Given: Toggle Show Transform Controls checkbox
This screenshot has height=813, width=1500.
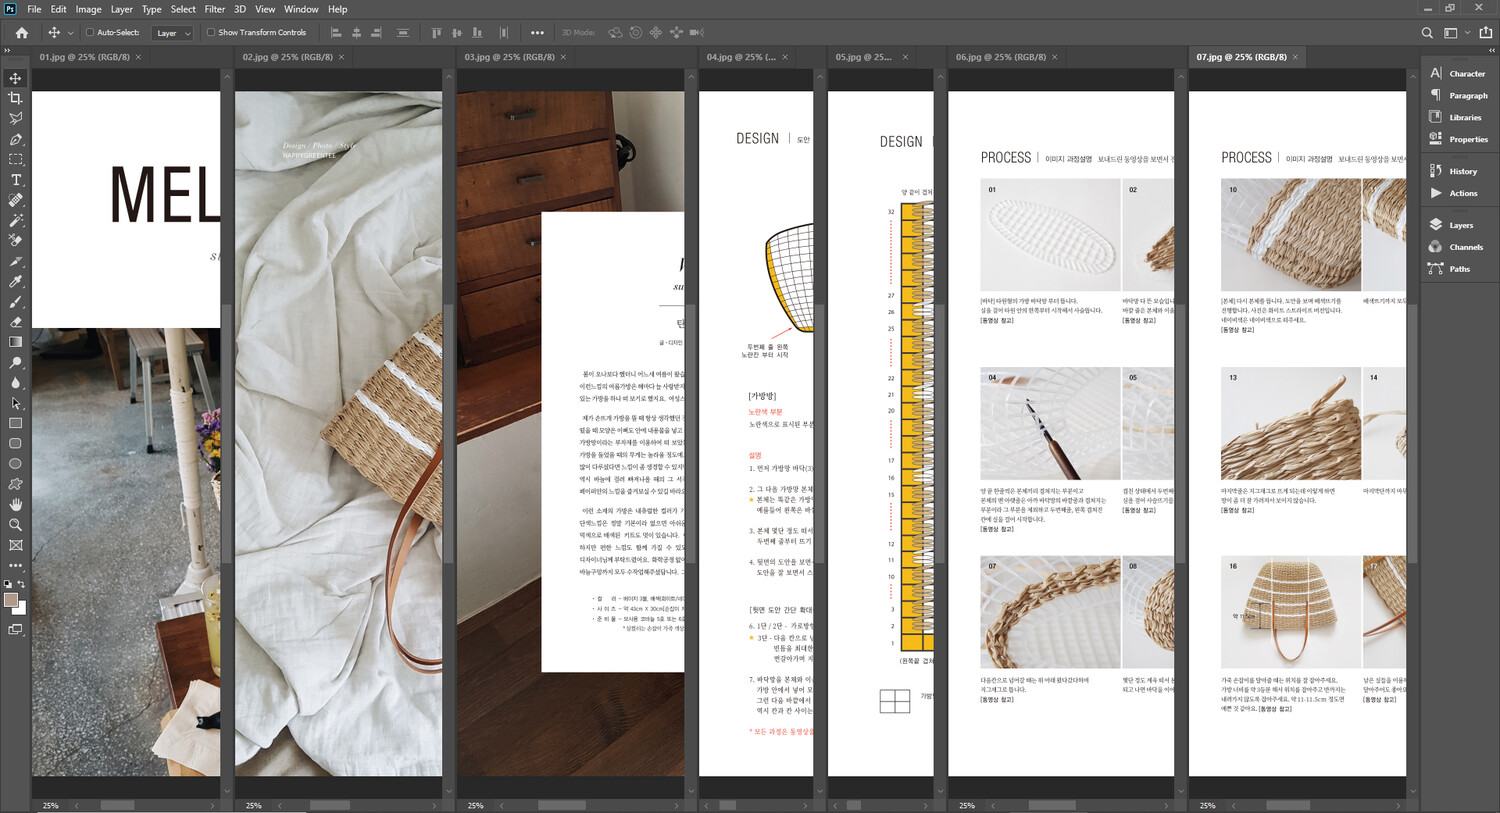Looking at the screenshot, I should 211,33.
